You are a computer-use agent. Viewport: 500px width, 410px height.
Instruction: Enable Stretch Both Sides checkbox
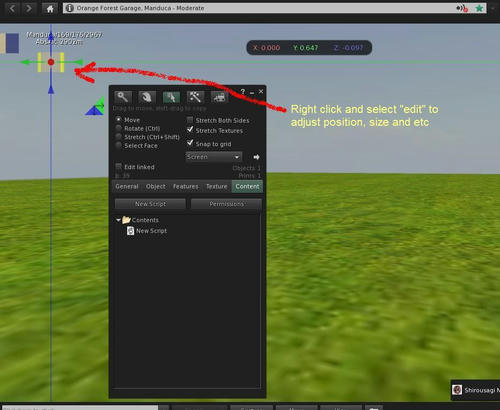190,120
